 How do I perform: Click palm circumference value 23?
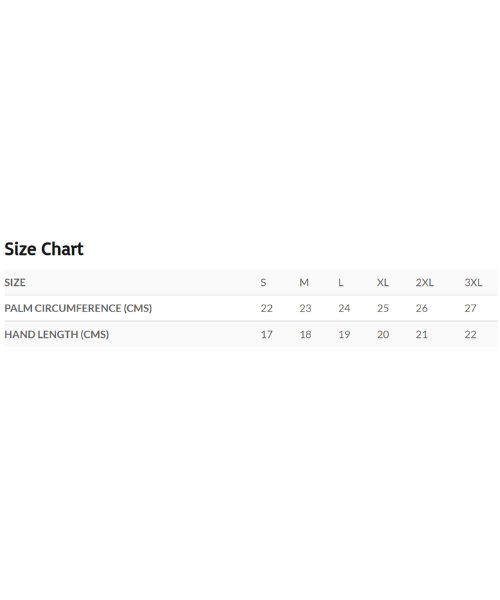click(305, 308)
